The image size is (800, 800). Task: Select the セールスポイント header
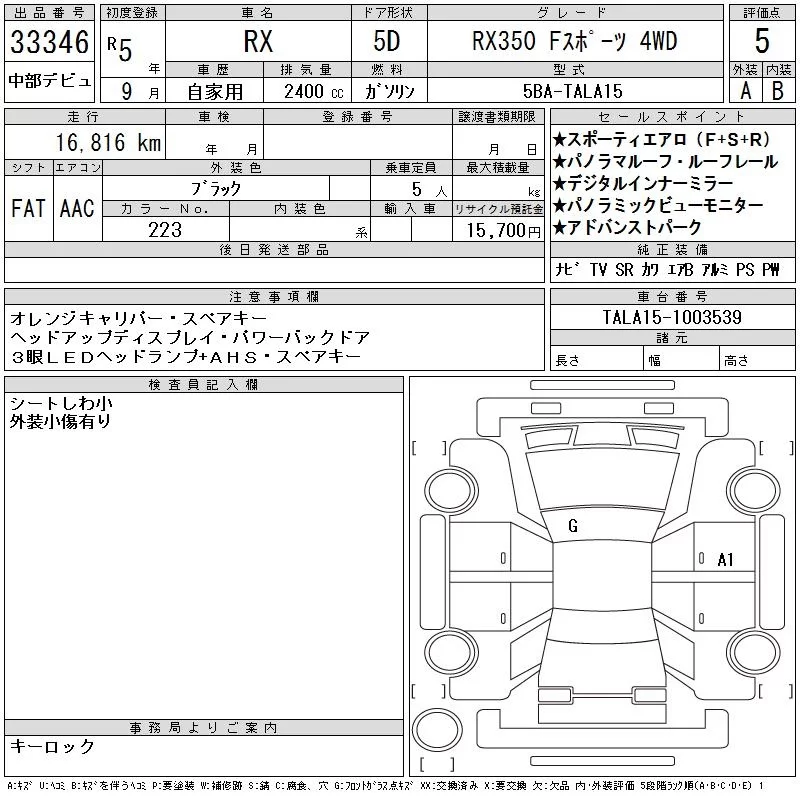coord(672,116)
